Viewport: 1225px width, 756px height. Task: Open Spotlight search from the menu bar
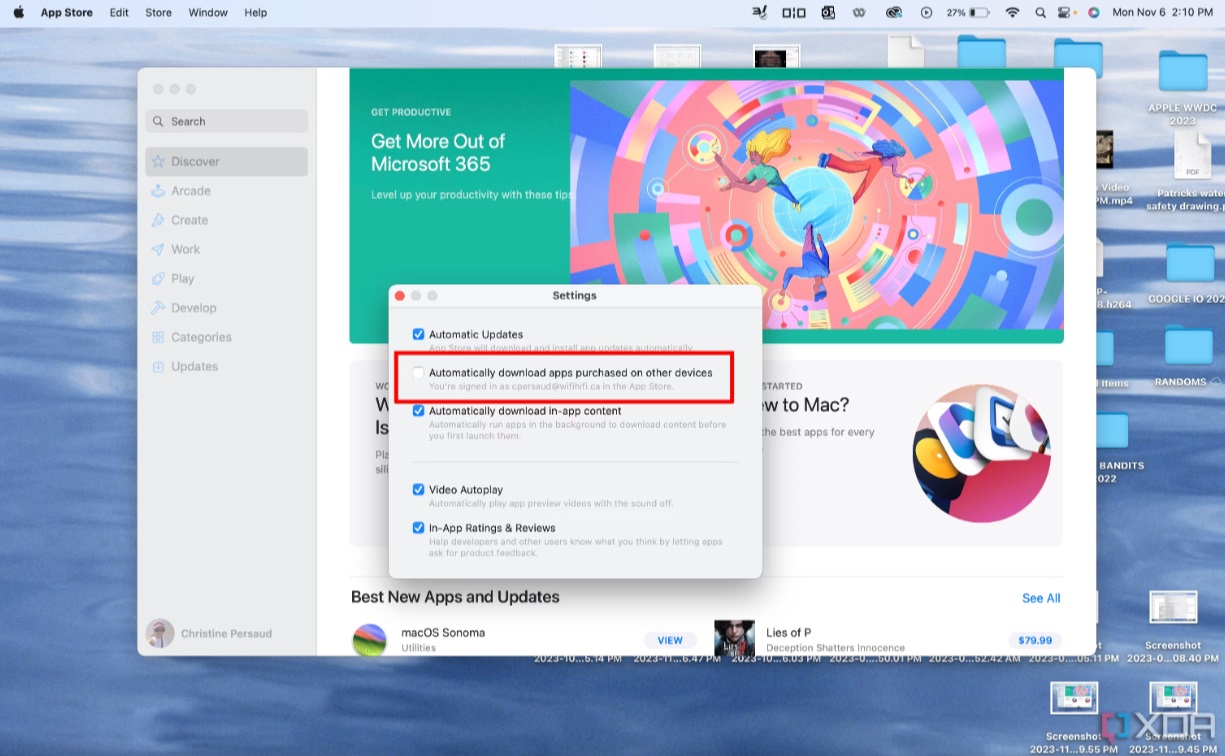[x=1040, y=13]
